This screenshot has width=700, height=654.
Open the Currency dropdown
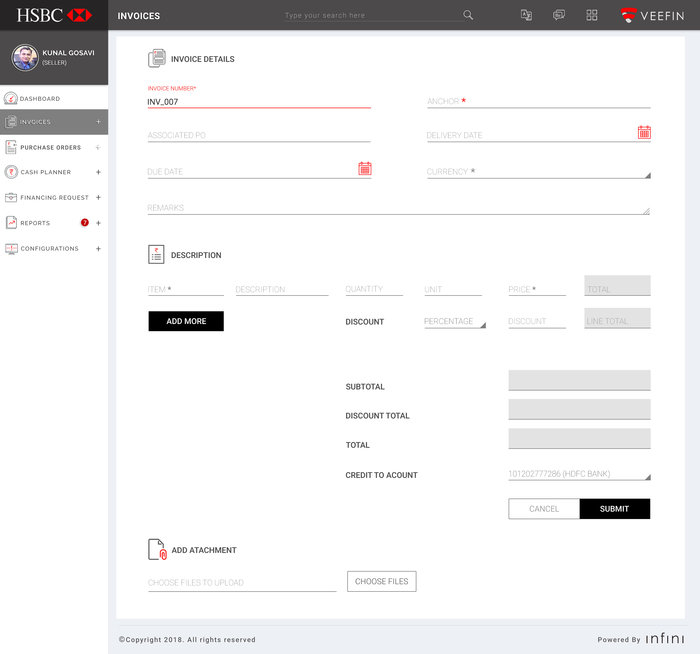(x=538, y=172)
